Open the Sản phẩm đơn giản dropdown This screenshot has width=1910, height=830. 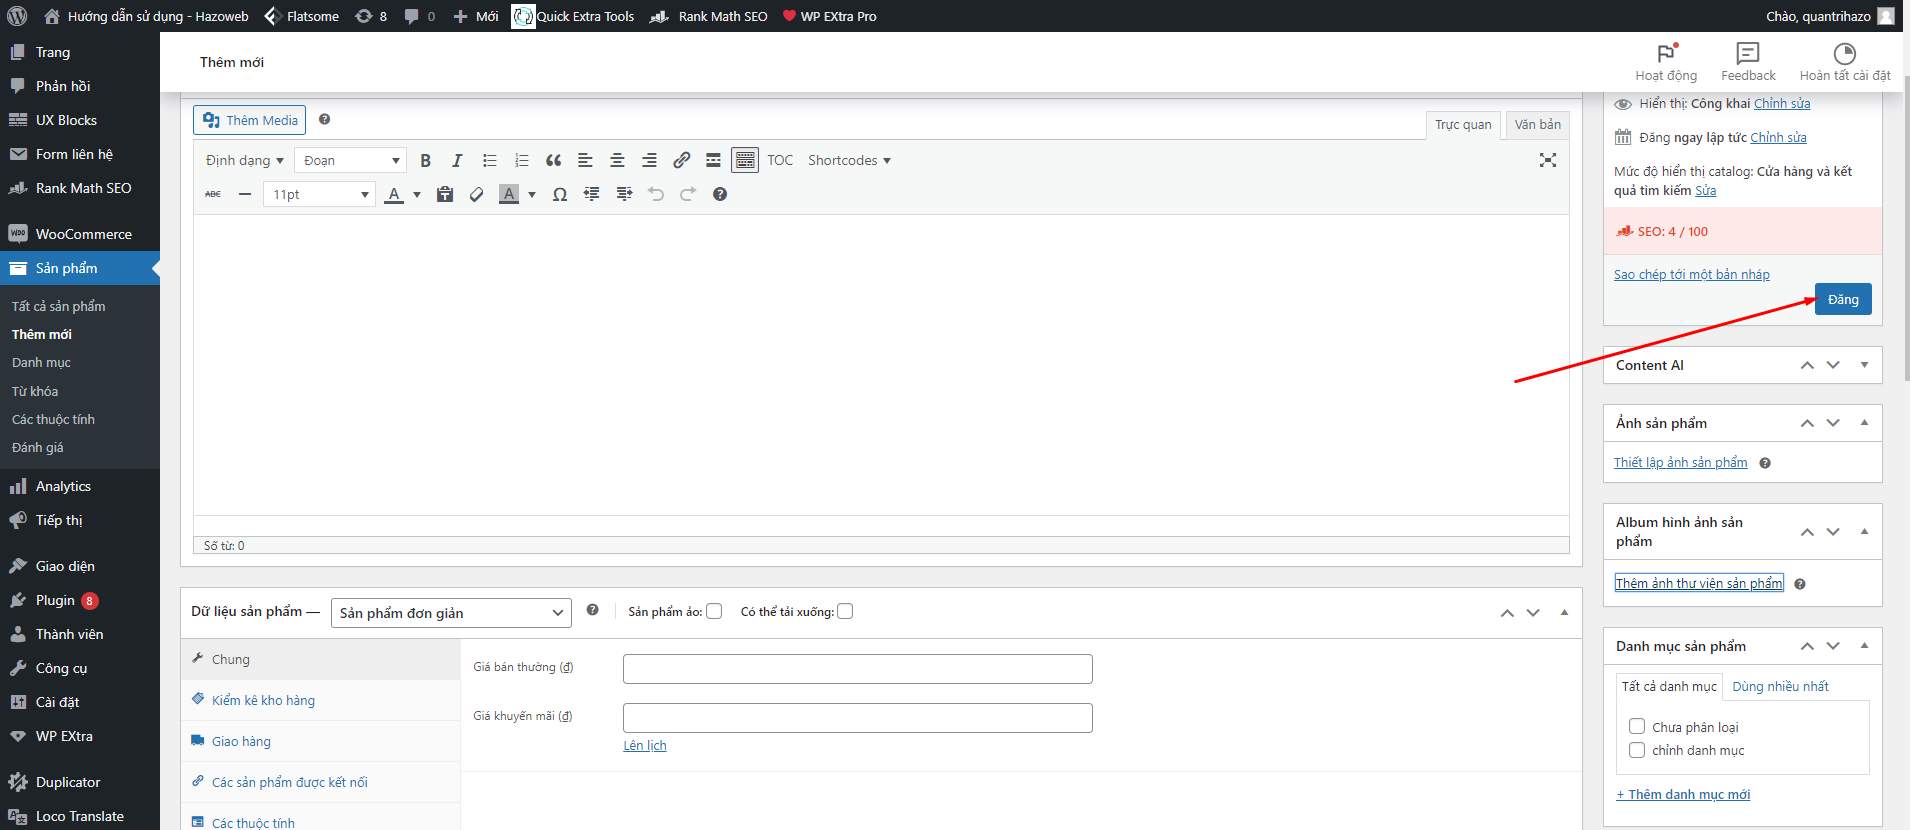pos(451,613)
